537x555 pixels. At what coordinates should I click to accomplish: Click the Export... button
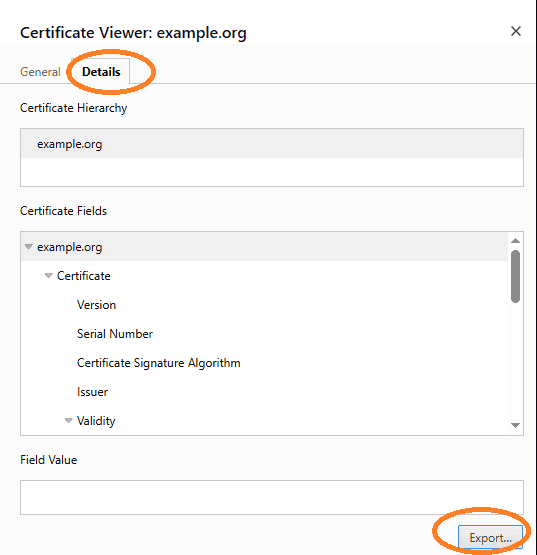coord(490,538)
